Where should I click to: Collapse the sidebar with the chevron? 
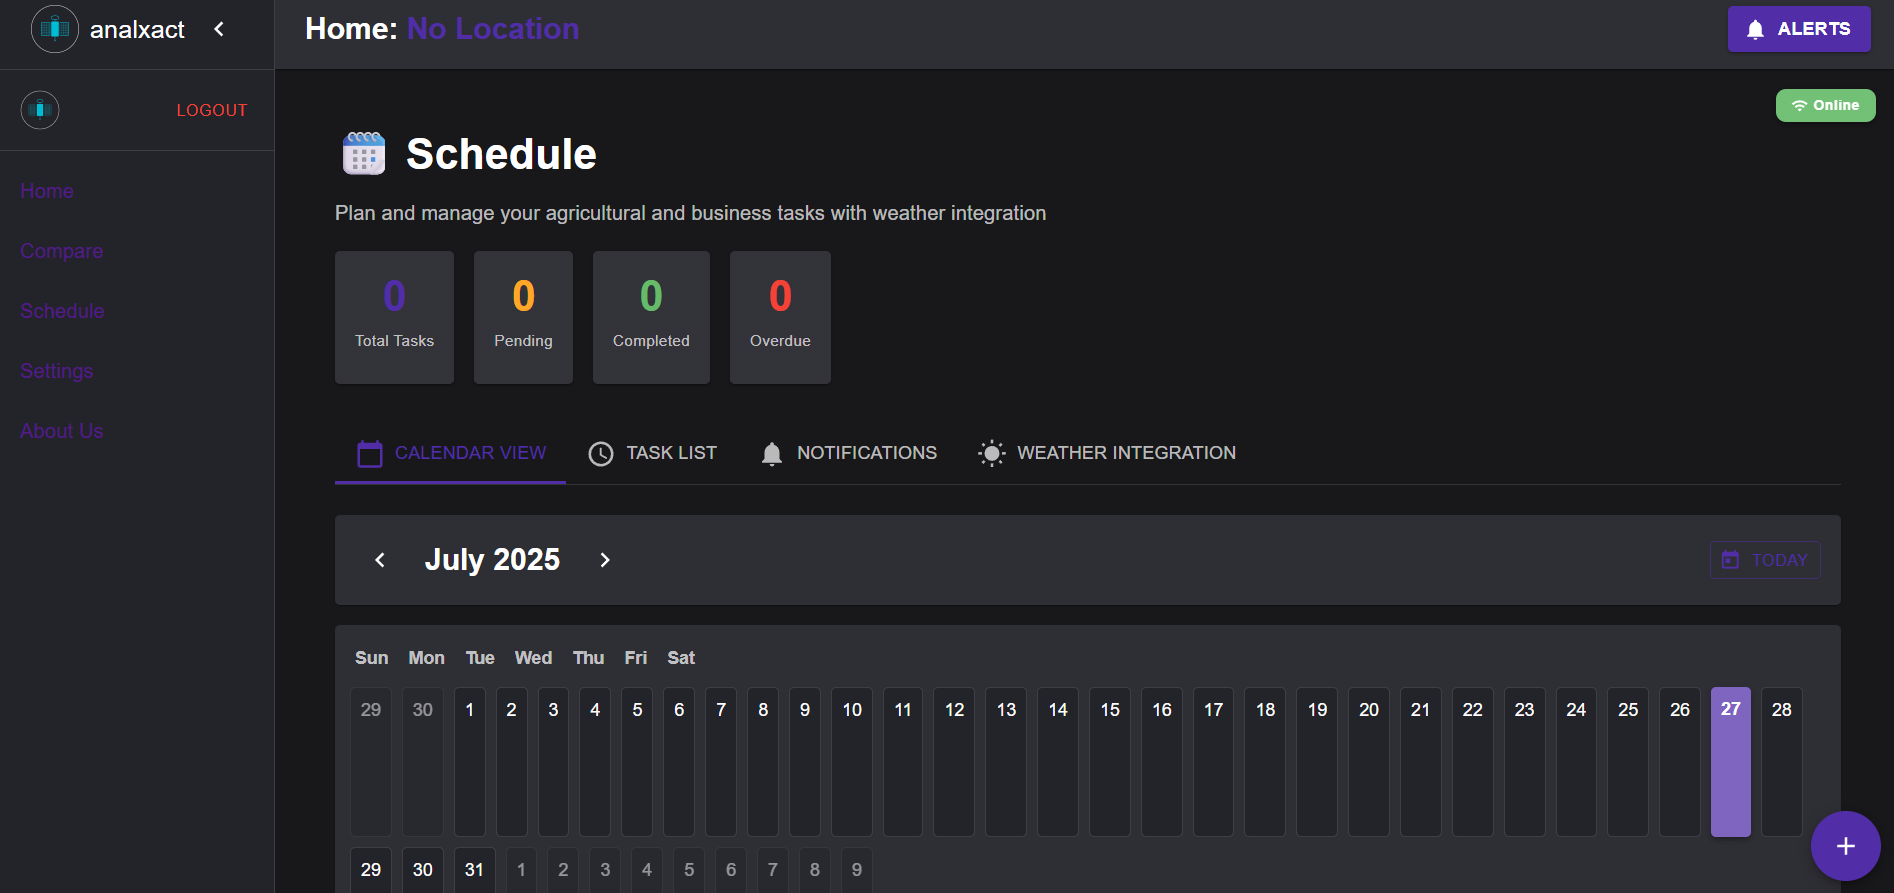(x=219, y=29)
